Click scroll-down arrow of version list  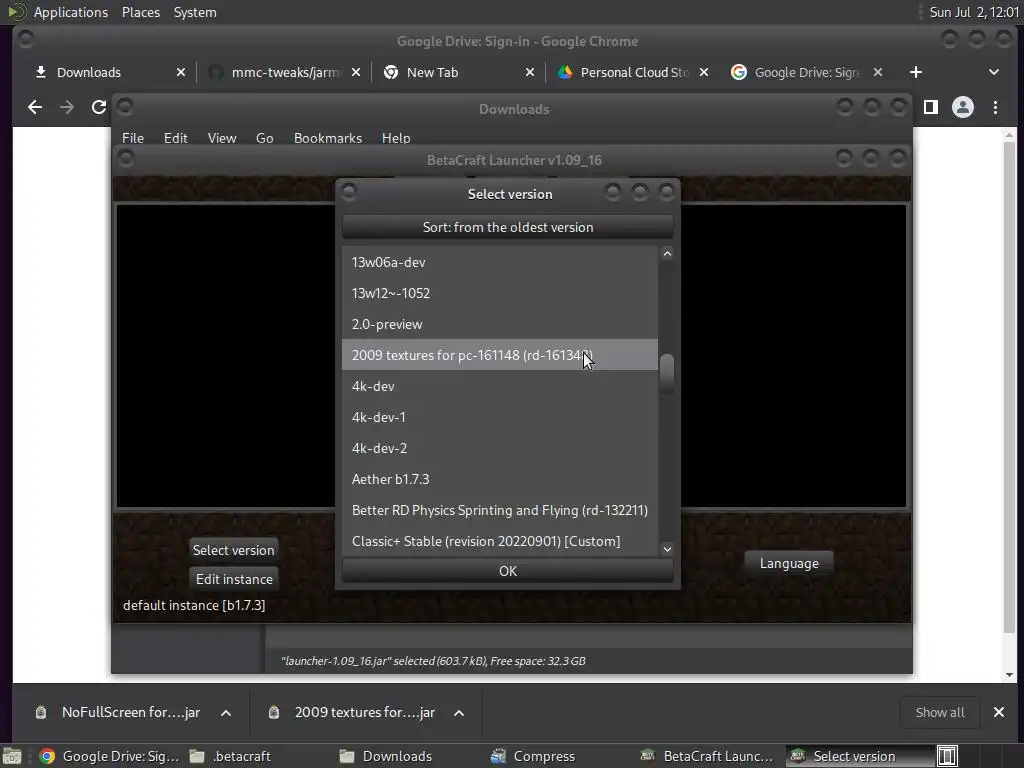[667, 549]
